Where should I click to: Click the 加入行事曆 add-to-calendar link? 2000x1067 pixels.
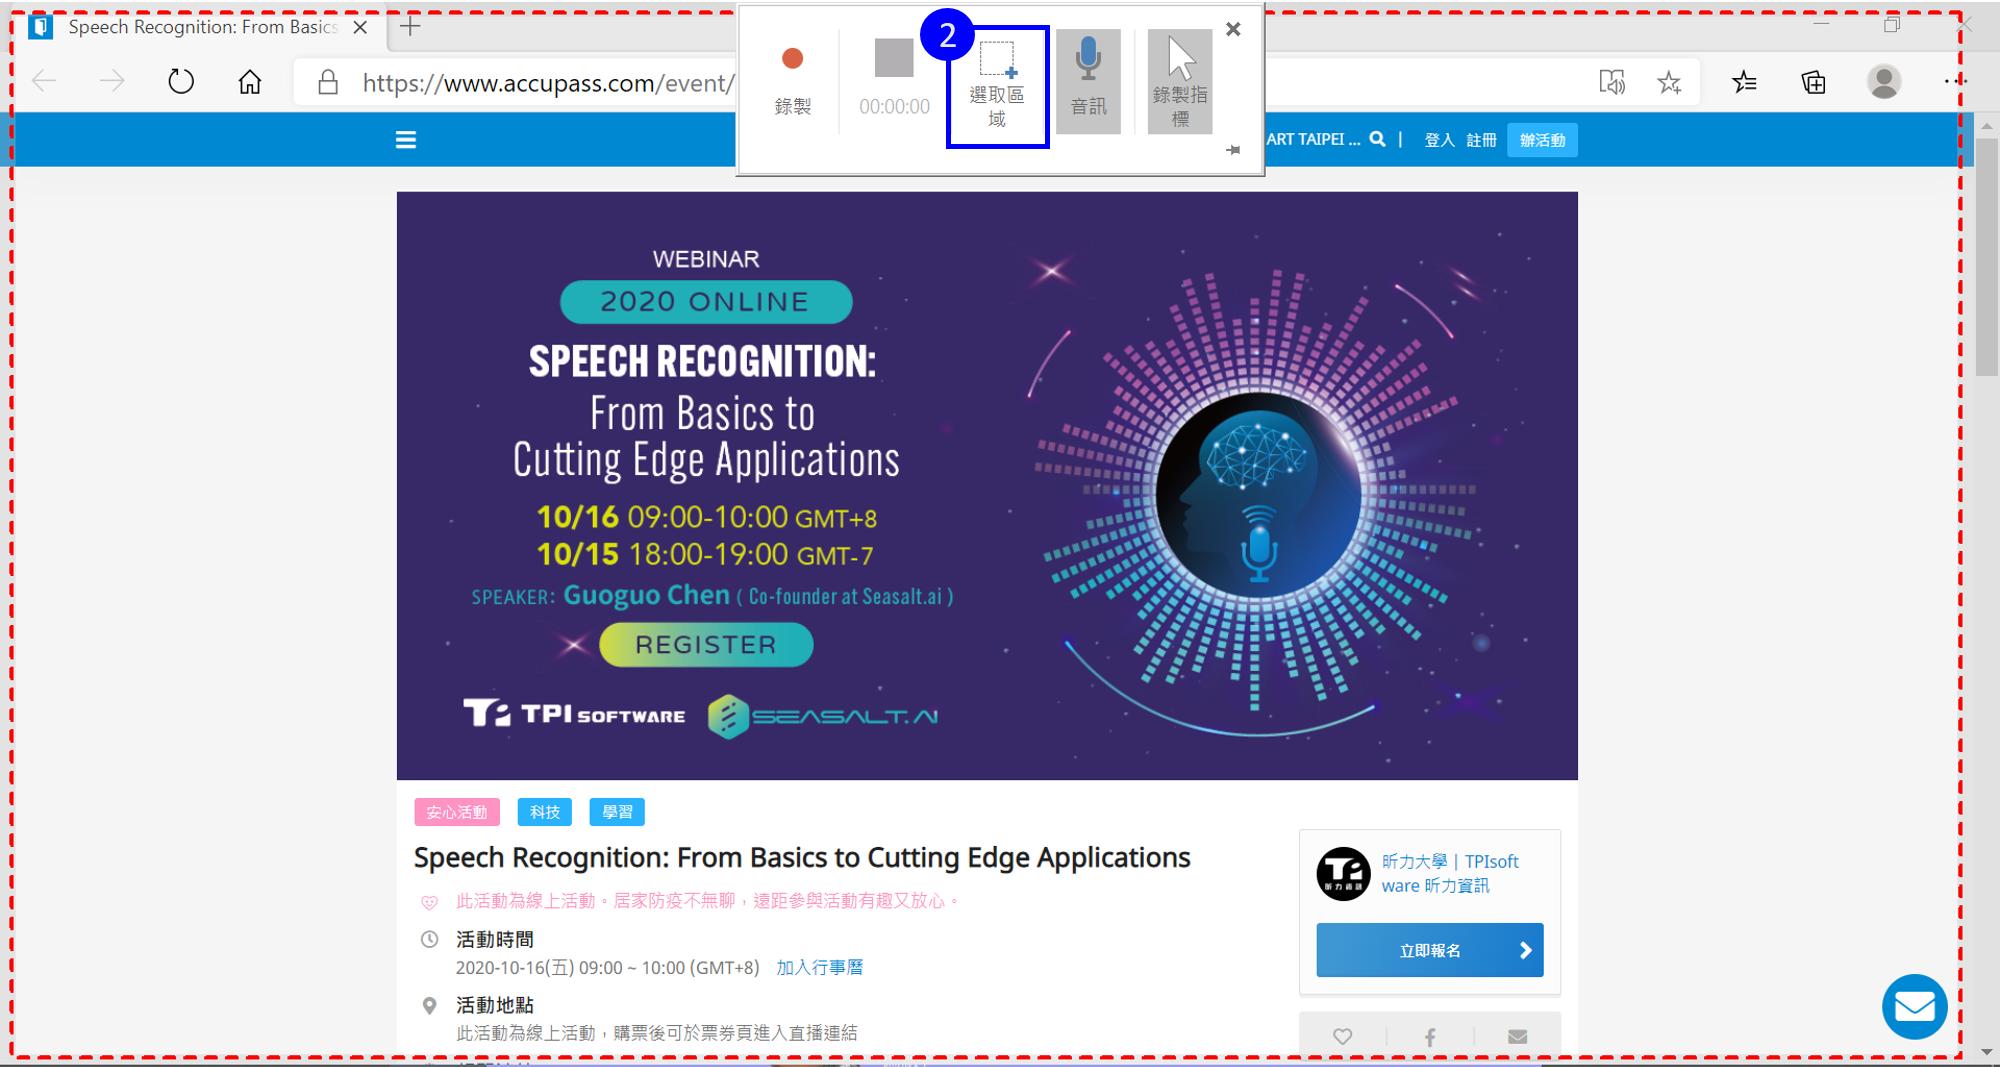(820, 967)
